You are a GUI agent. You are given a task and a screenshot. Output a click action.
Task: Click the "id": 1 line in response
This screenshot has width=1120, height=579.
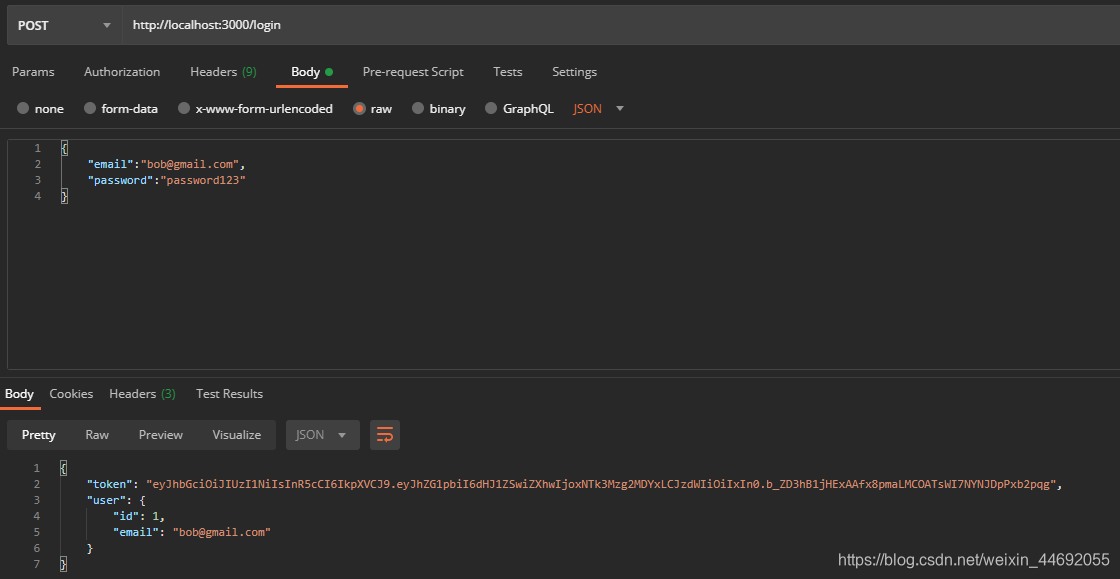(x=140, y=515)
